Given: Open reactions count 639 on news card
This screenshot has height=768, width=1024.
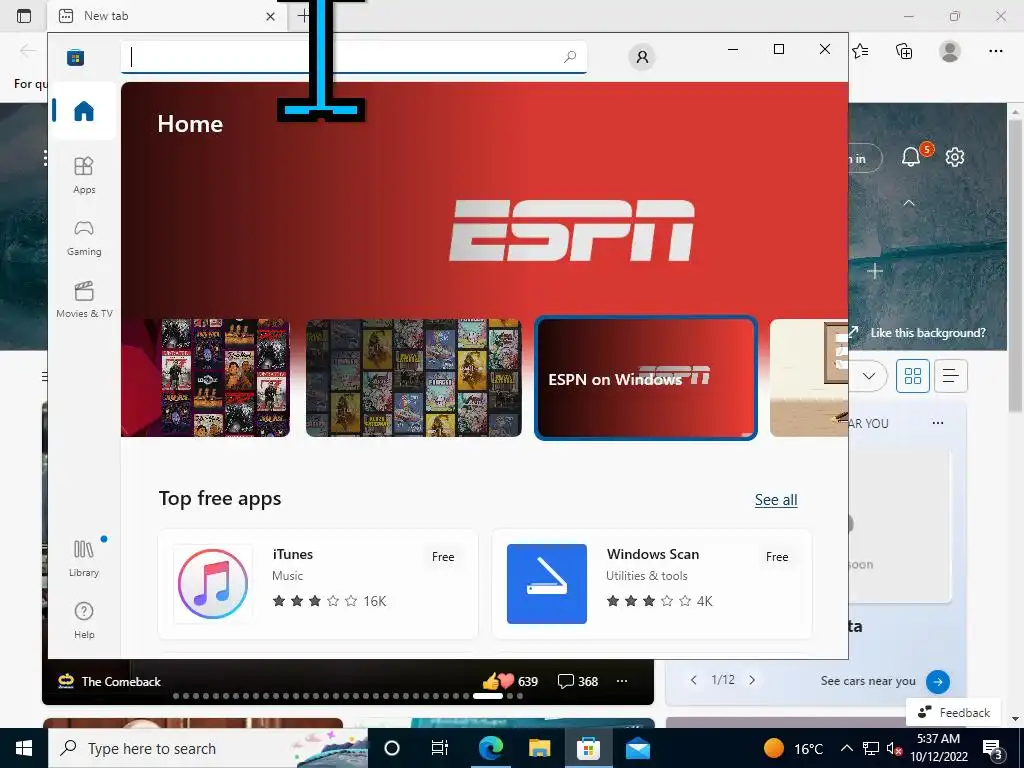Looking at the screenshot, I should click(x=510, y=681).
